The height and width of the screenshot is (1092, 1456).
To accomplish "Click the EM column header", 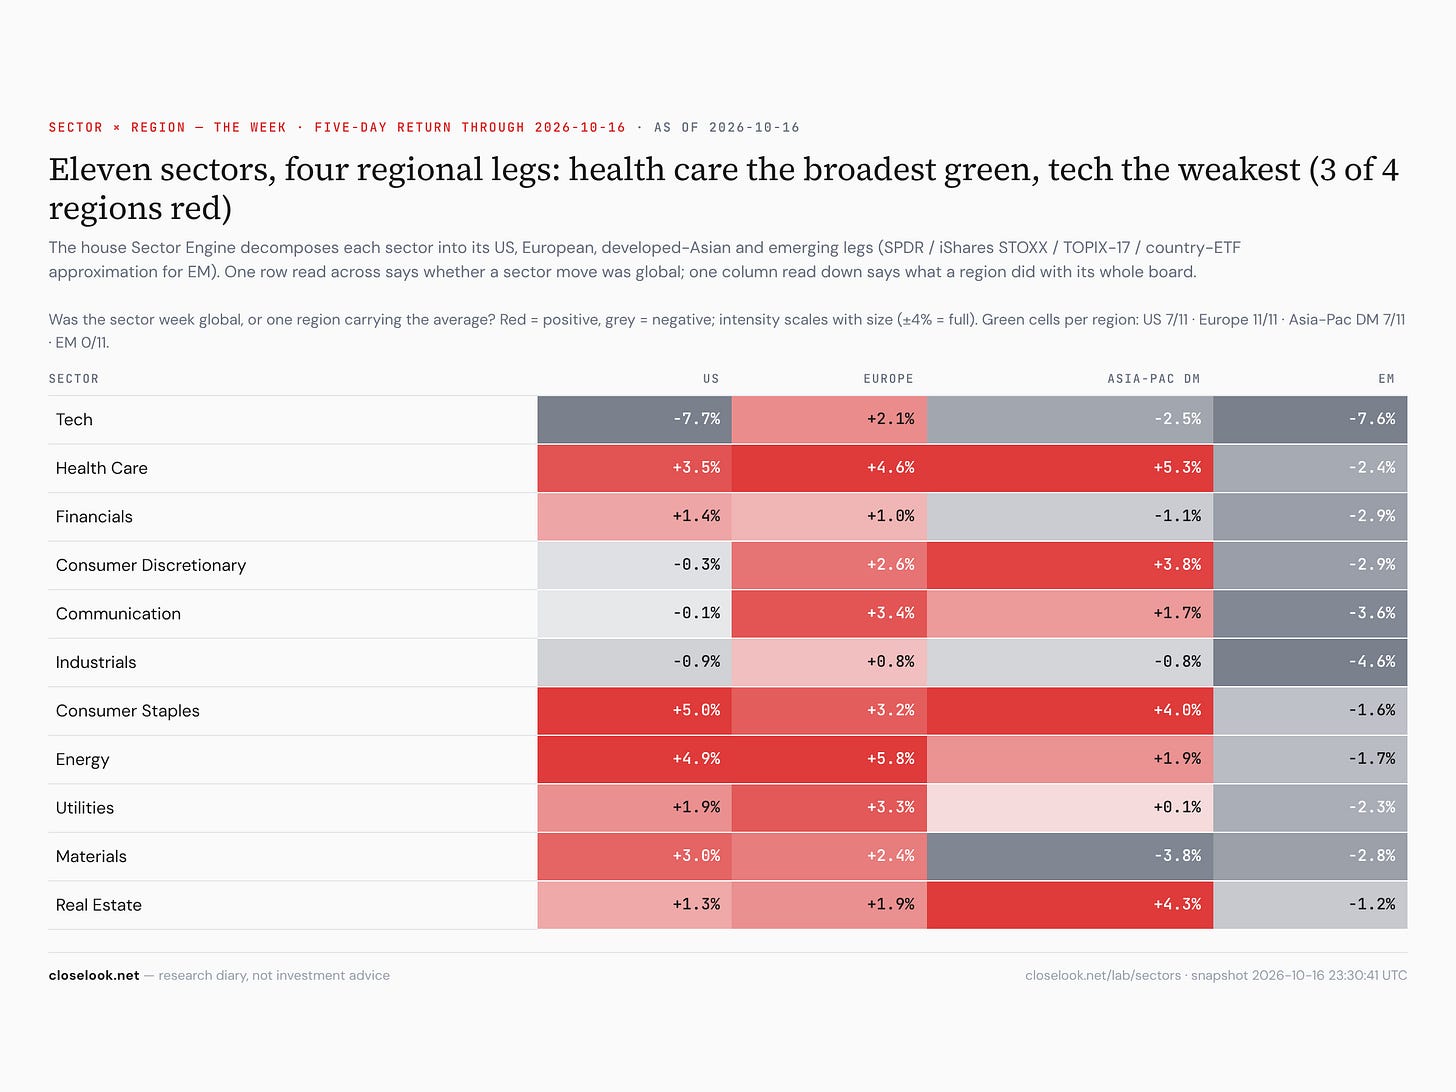I will click(1386, 379).
